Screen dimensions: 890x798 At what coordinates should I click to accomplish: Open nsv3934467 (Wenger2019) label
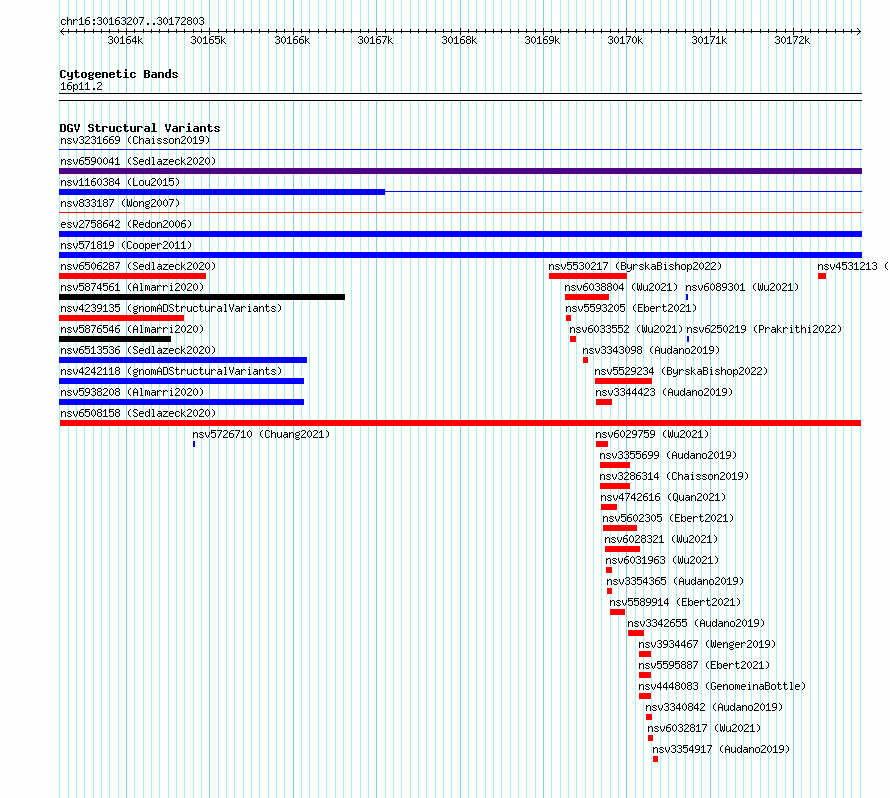[x=707, y=644]
